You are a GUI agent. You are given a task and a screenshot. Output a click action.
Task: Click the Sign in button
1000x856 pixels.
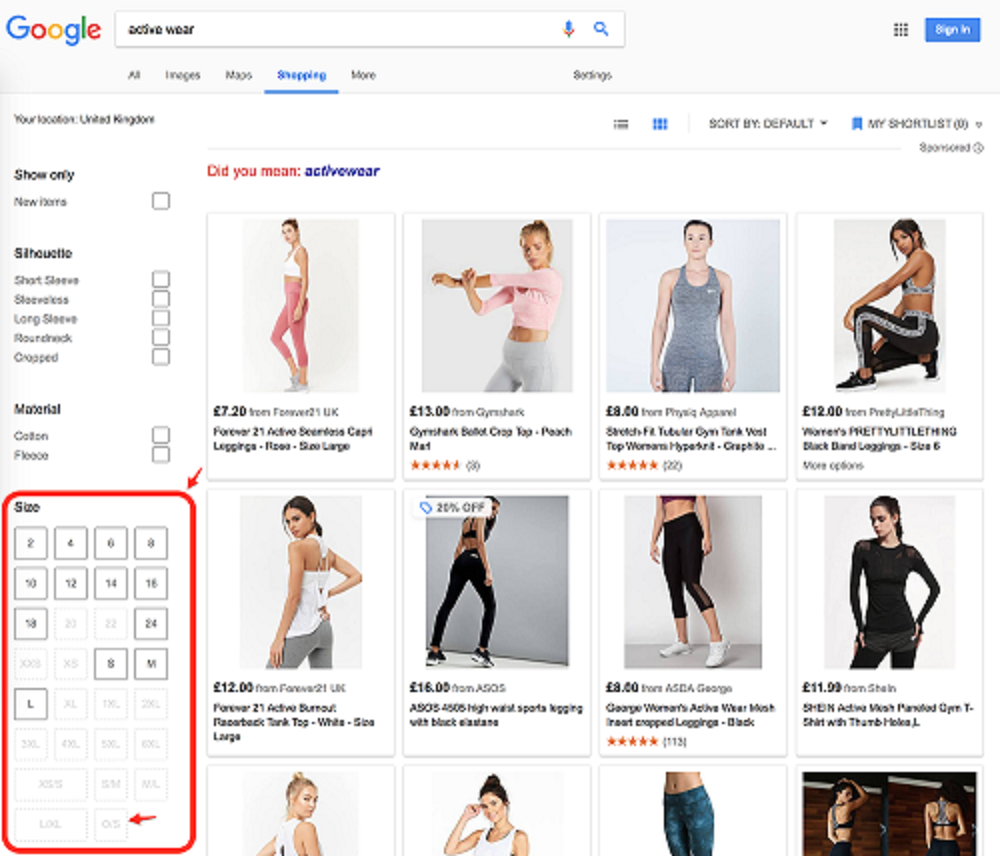tap(952, 30)
